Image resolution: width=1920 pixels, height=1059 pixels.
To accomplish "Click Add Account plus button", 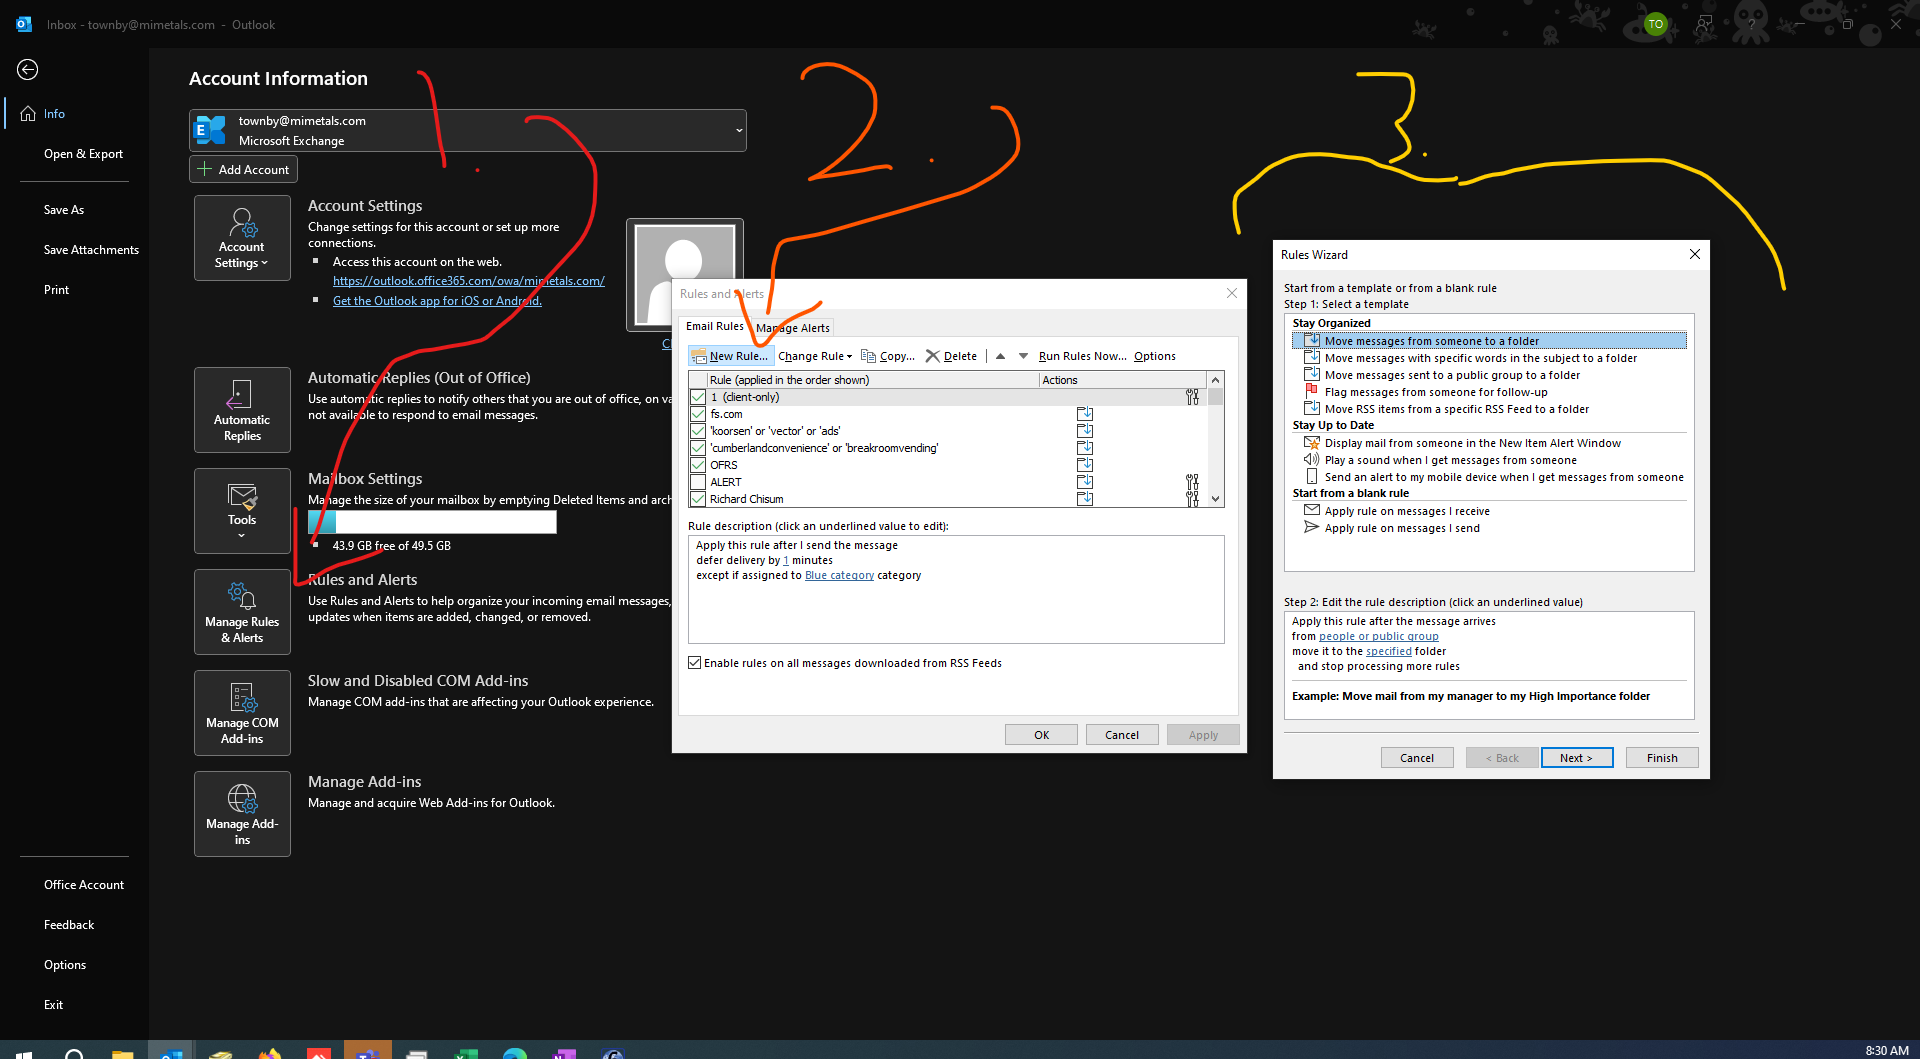I will (x=244, y=169).
